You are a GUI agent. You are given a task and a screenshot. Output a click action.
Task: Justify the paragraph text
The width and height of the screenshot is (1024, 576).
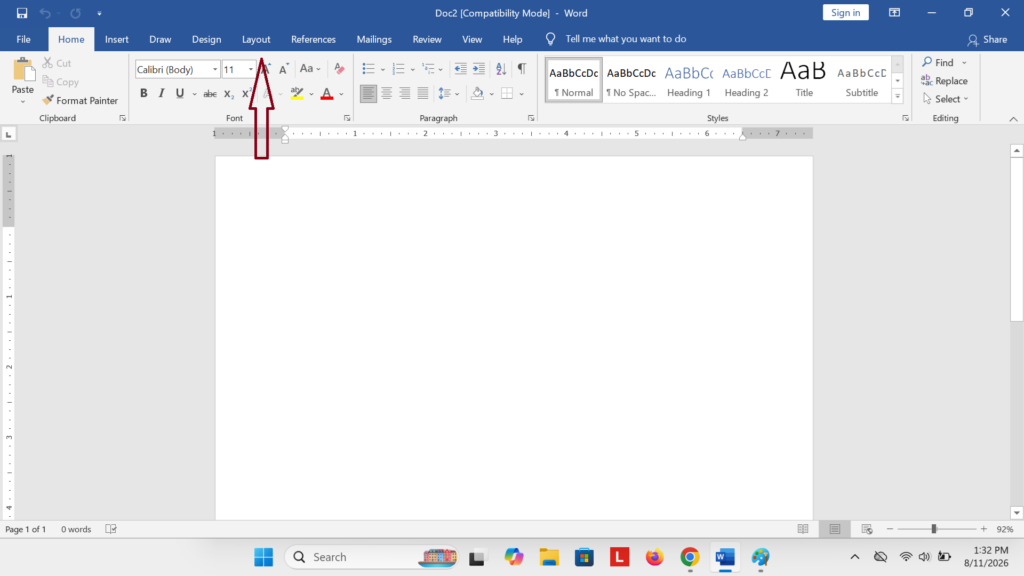pyautogui.click(x=423, y=93)
